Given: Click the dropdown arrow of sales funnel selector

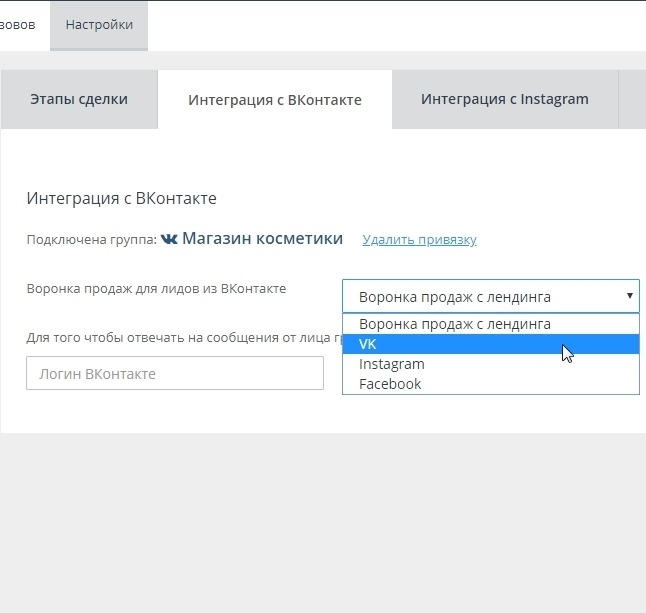Looking at the screenshot, I should pos(630,295).
